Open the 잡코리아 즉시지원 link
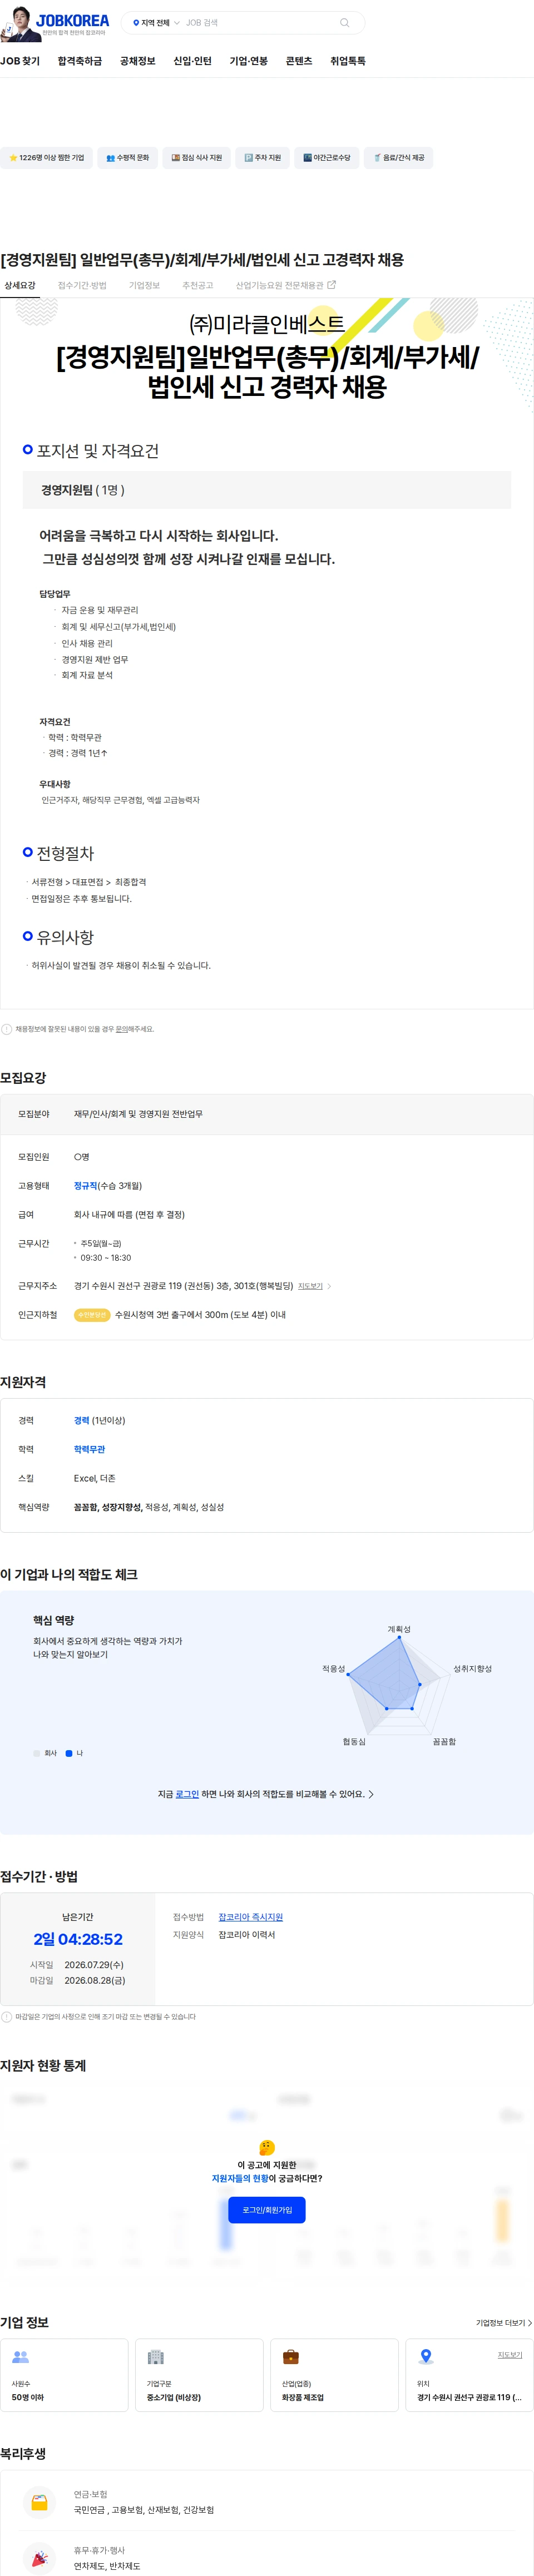 click(x=251, y=1917)
